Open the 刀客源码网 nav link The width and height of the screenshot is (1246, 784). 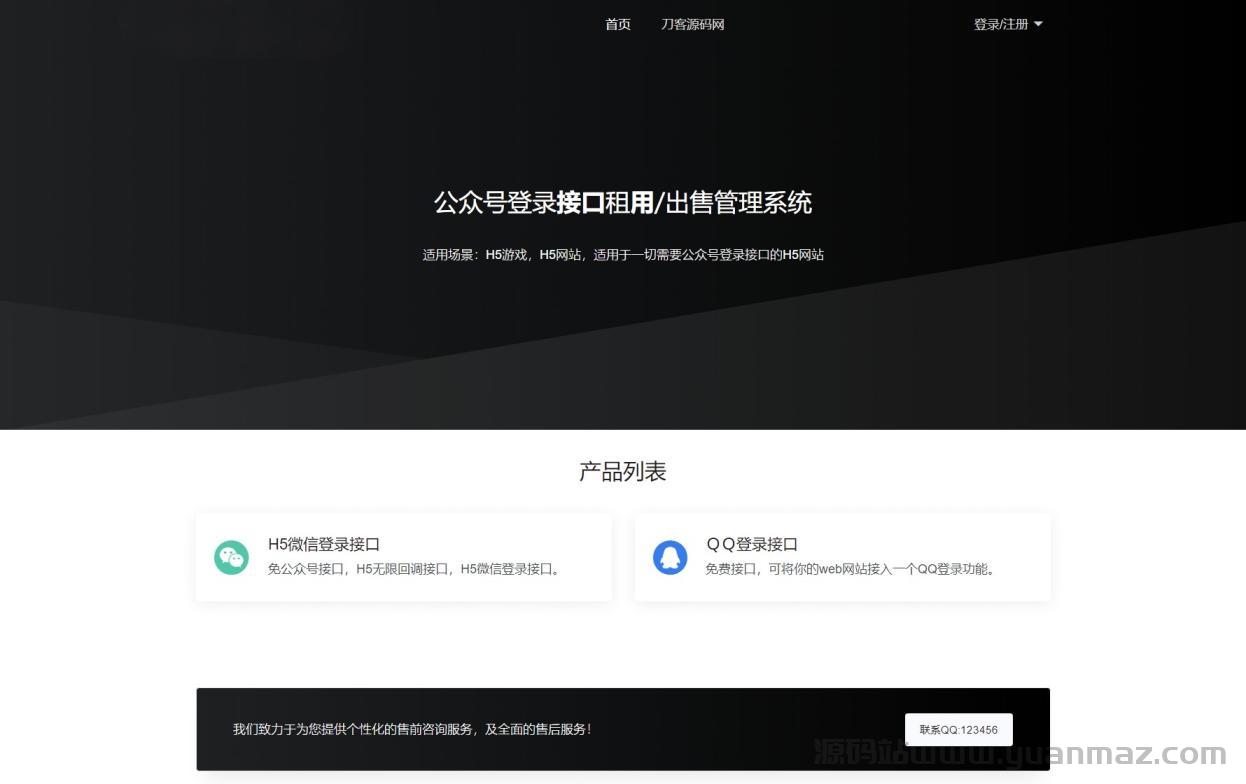[x=692, y=25]
